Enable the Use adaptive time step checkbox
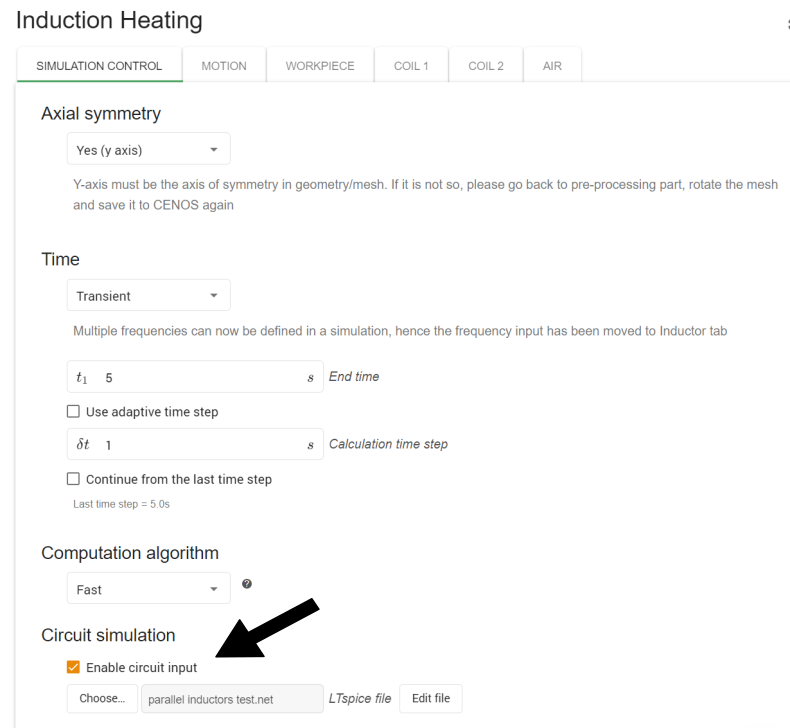 (x=73, y=411)
